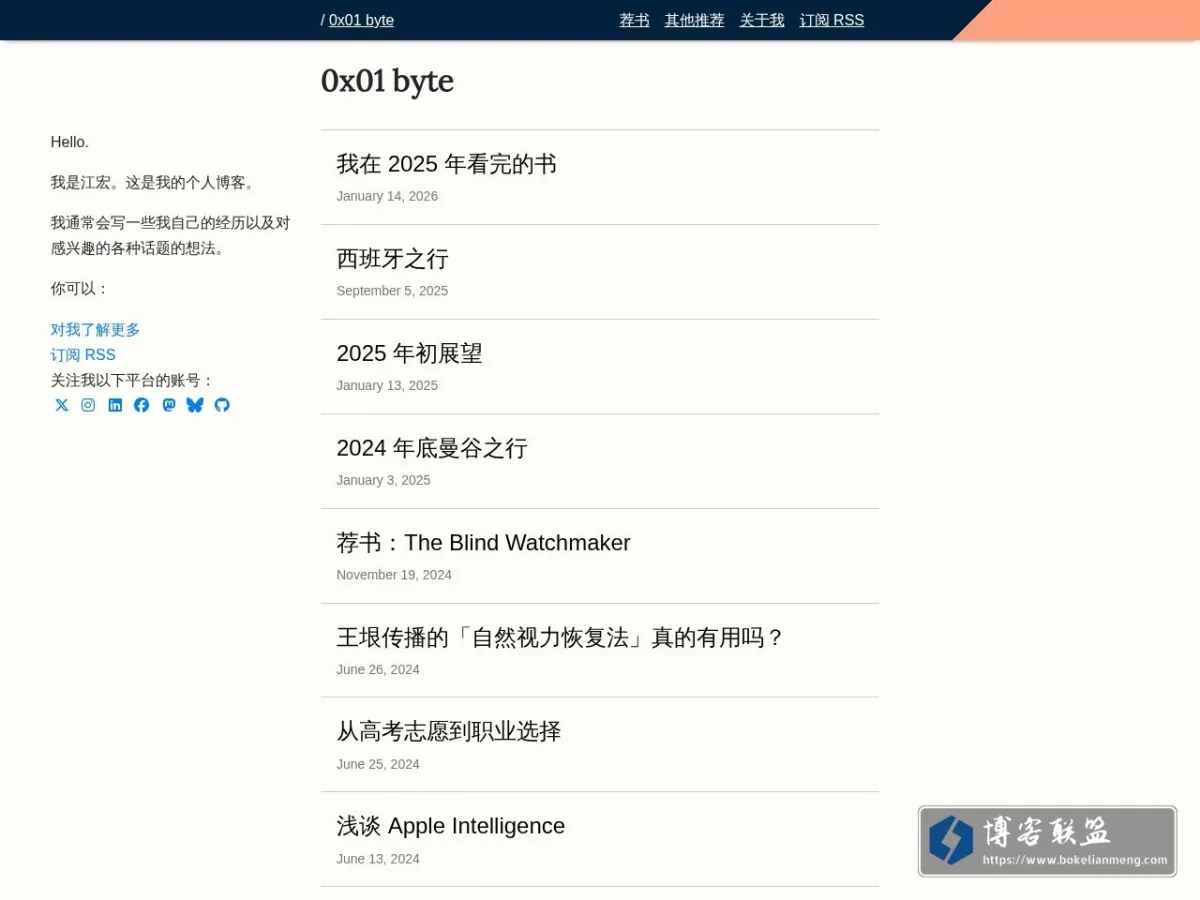Open the Instagram profile icon
Screen dimensions: 1200x900
point(88,405)
